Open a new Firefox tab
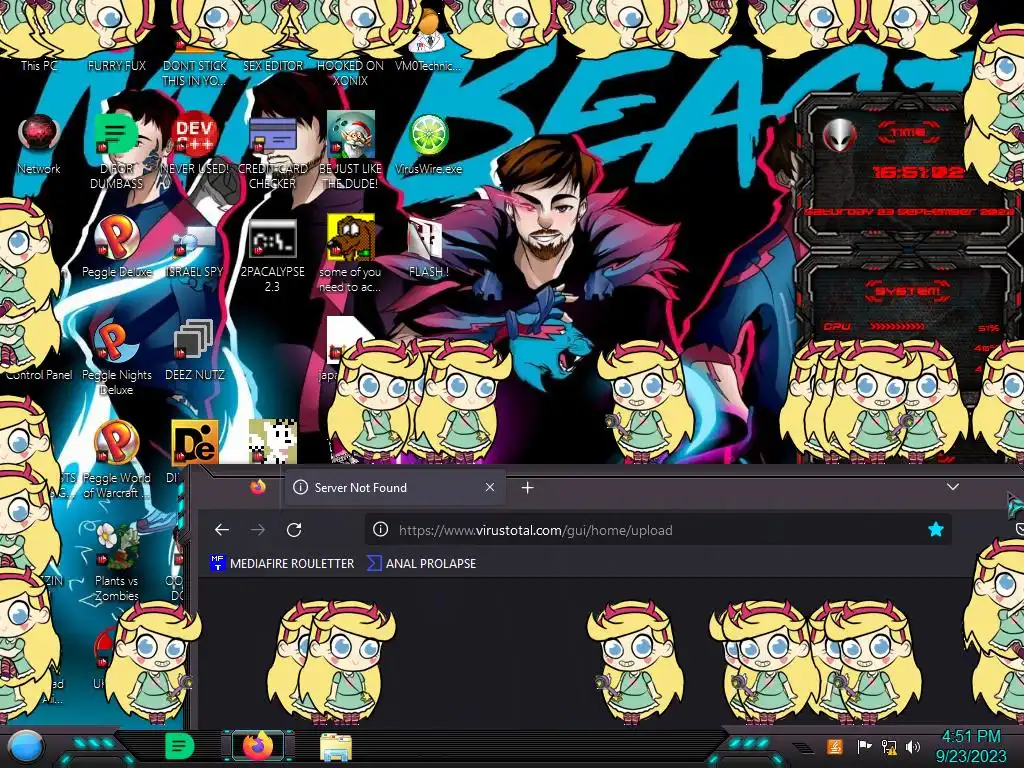The image size is (1024, 768). click(x=528, y=487)
